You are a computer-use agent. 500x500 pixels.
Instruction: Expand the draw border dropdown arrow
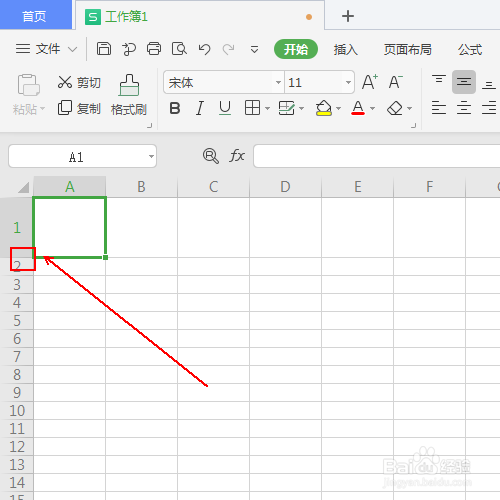pyautogui.click(x=301, y=108)
